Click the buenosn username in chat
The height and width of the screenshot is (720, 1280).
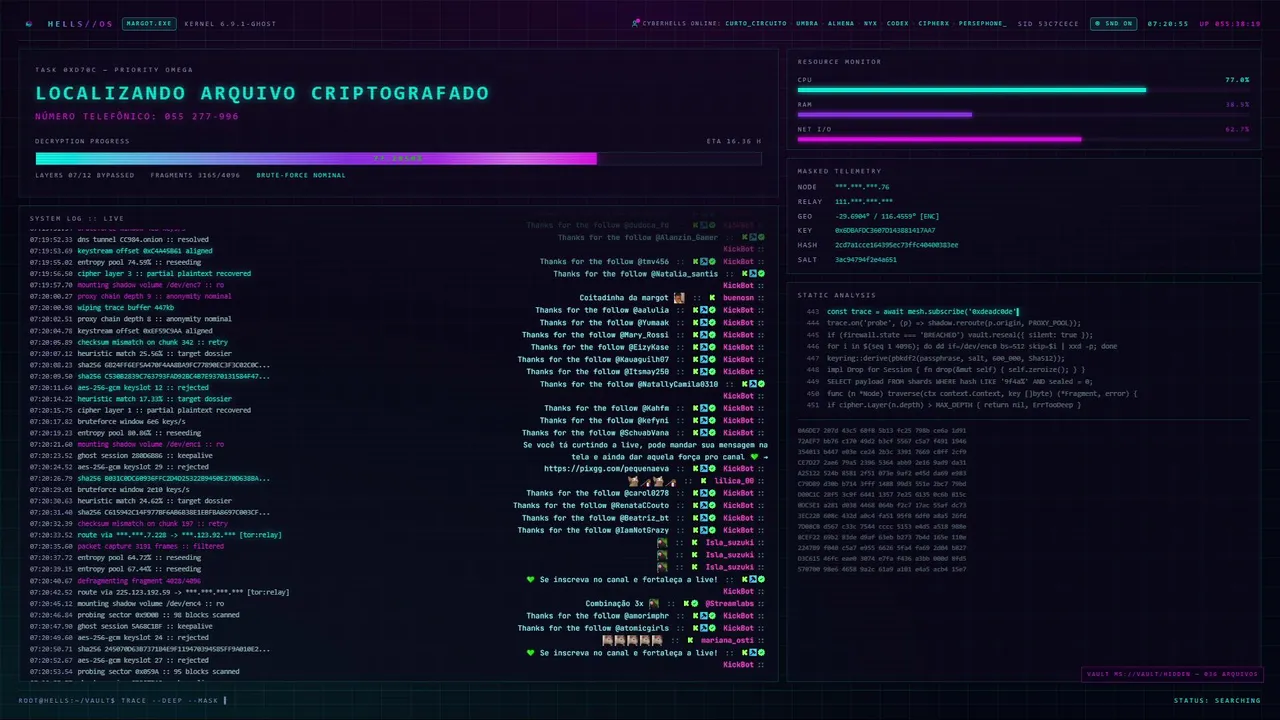click(738, 298)
